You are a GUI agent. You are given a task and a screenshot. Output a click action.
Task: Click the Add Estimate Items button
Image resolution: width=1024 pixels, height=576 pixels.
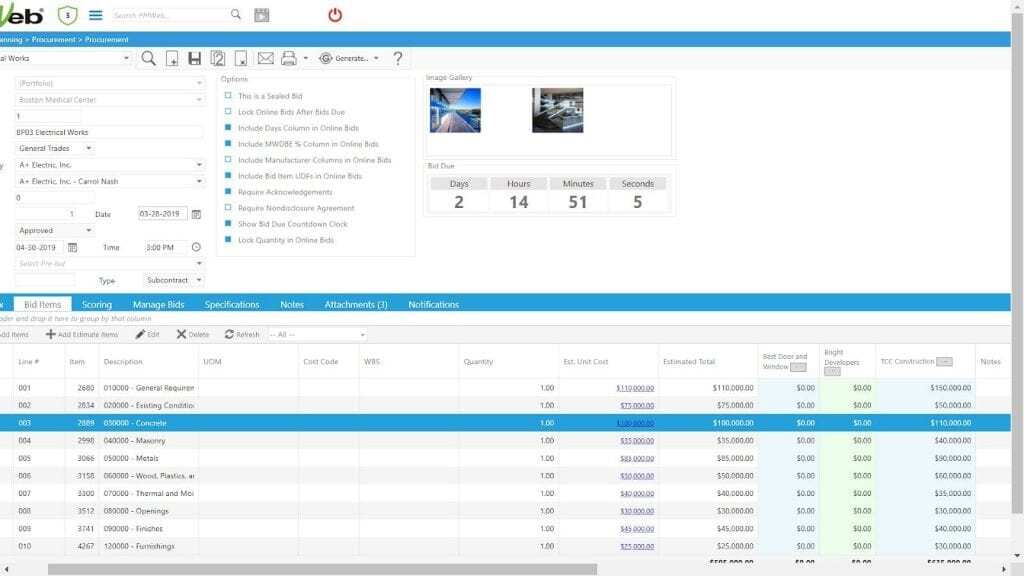(82, 334)
